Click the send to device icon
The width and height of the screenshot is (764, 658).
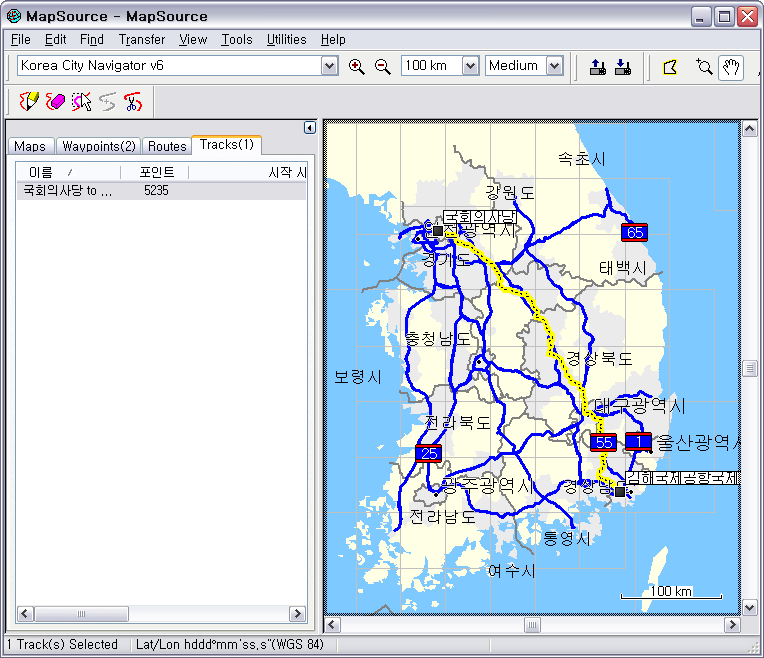click(x=597, y=67)
